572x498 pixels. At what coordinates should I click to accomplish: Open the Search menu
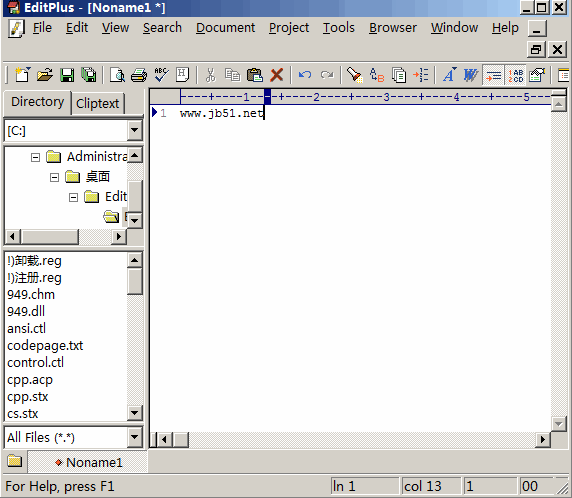tap(162, 28)
